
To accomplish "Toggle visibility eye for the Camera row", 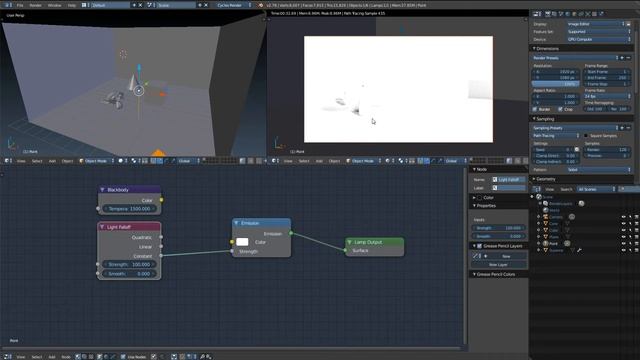I will point(623,217).
